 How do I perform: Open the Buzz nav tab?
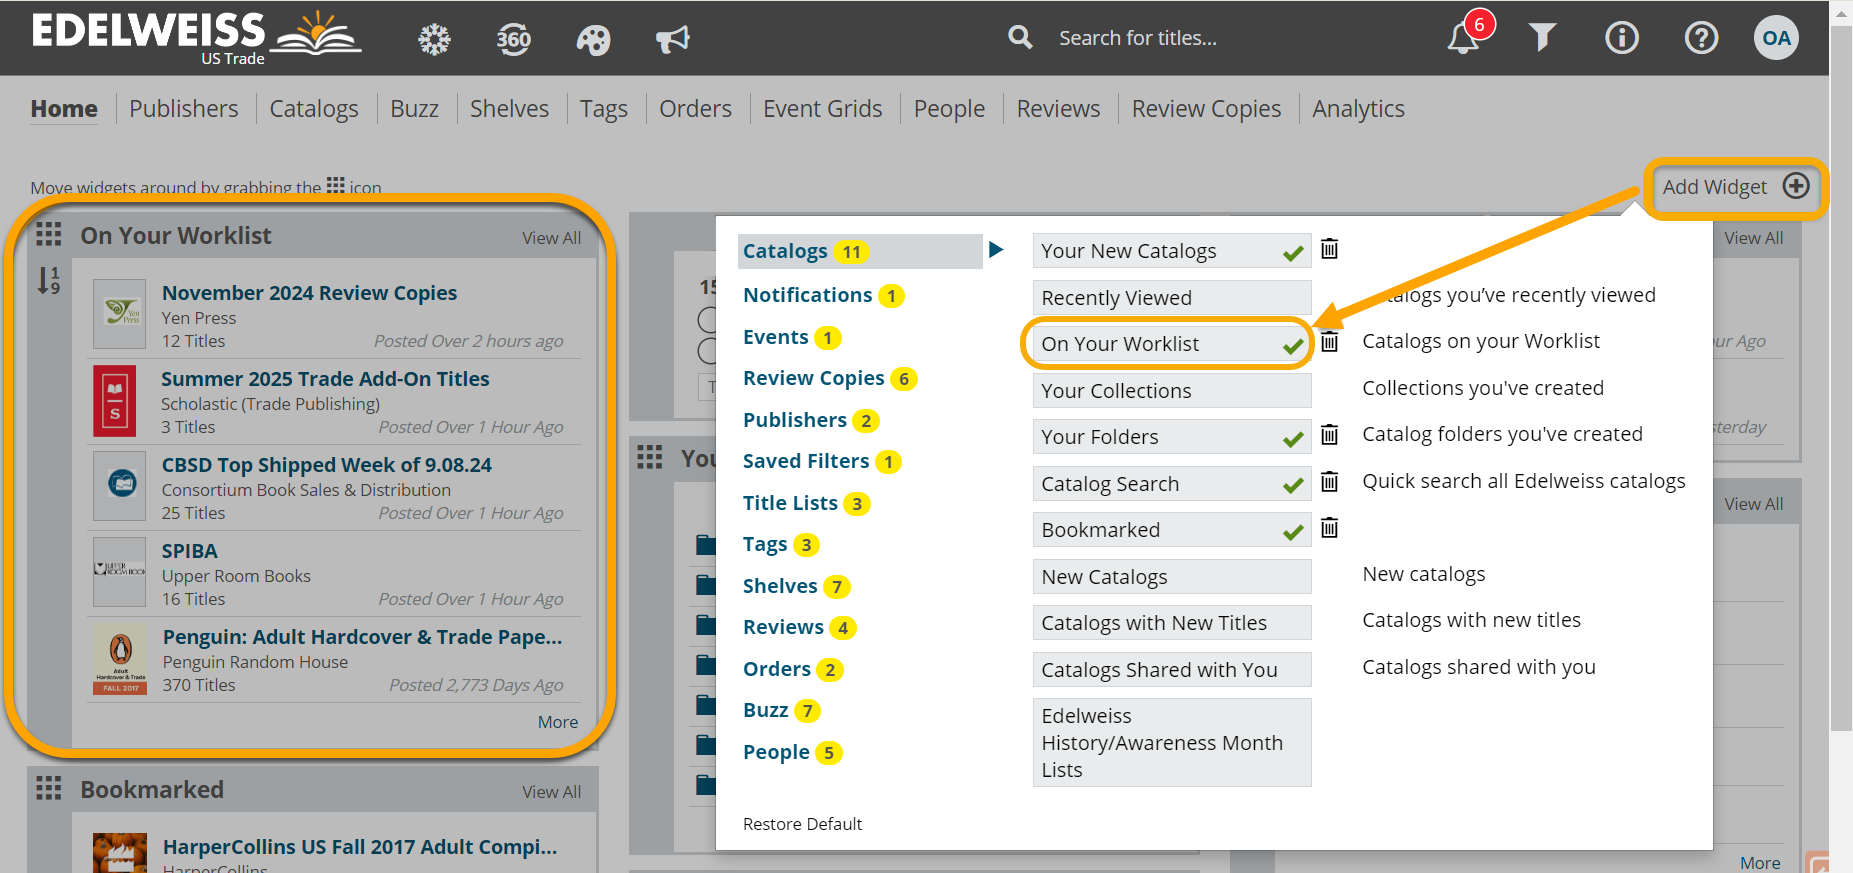pos(414,108)
